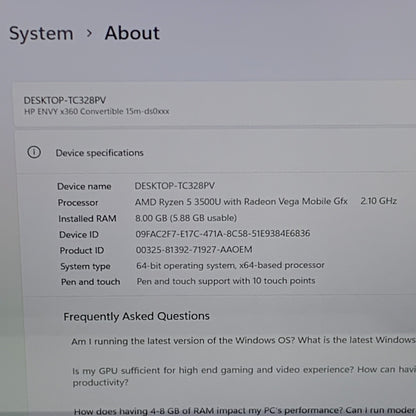The image size is (416, 416).
Task: Click the Frequently Asked Questions heading
Action: click(137, 316)
